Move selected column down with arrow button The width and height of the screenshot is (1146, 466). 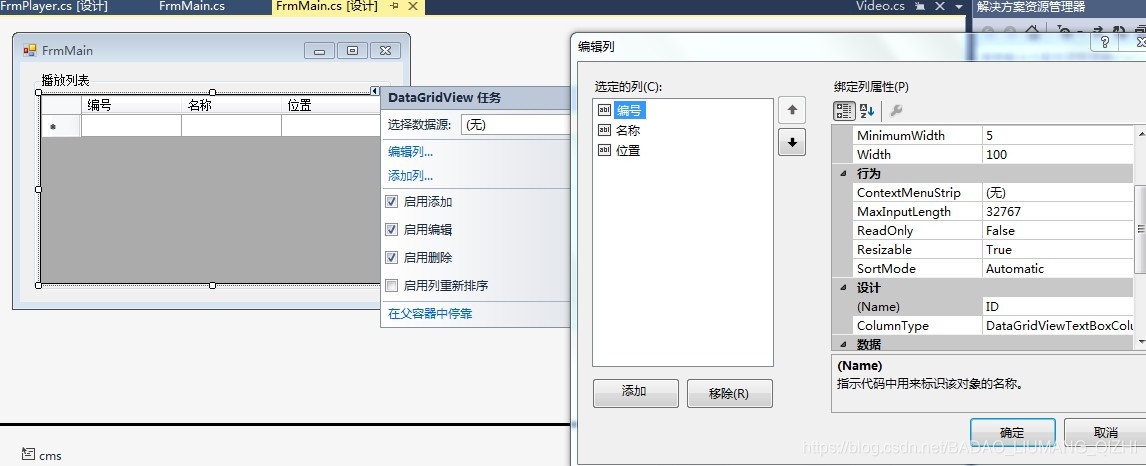click(x=792, y=142)
